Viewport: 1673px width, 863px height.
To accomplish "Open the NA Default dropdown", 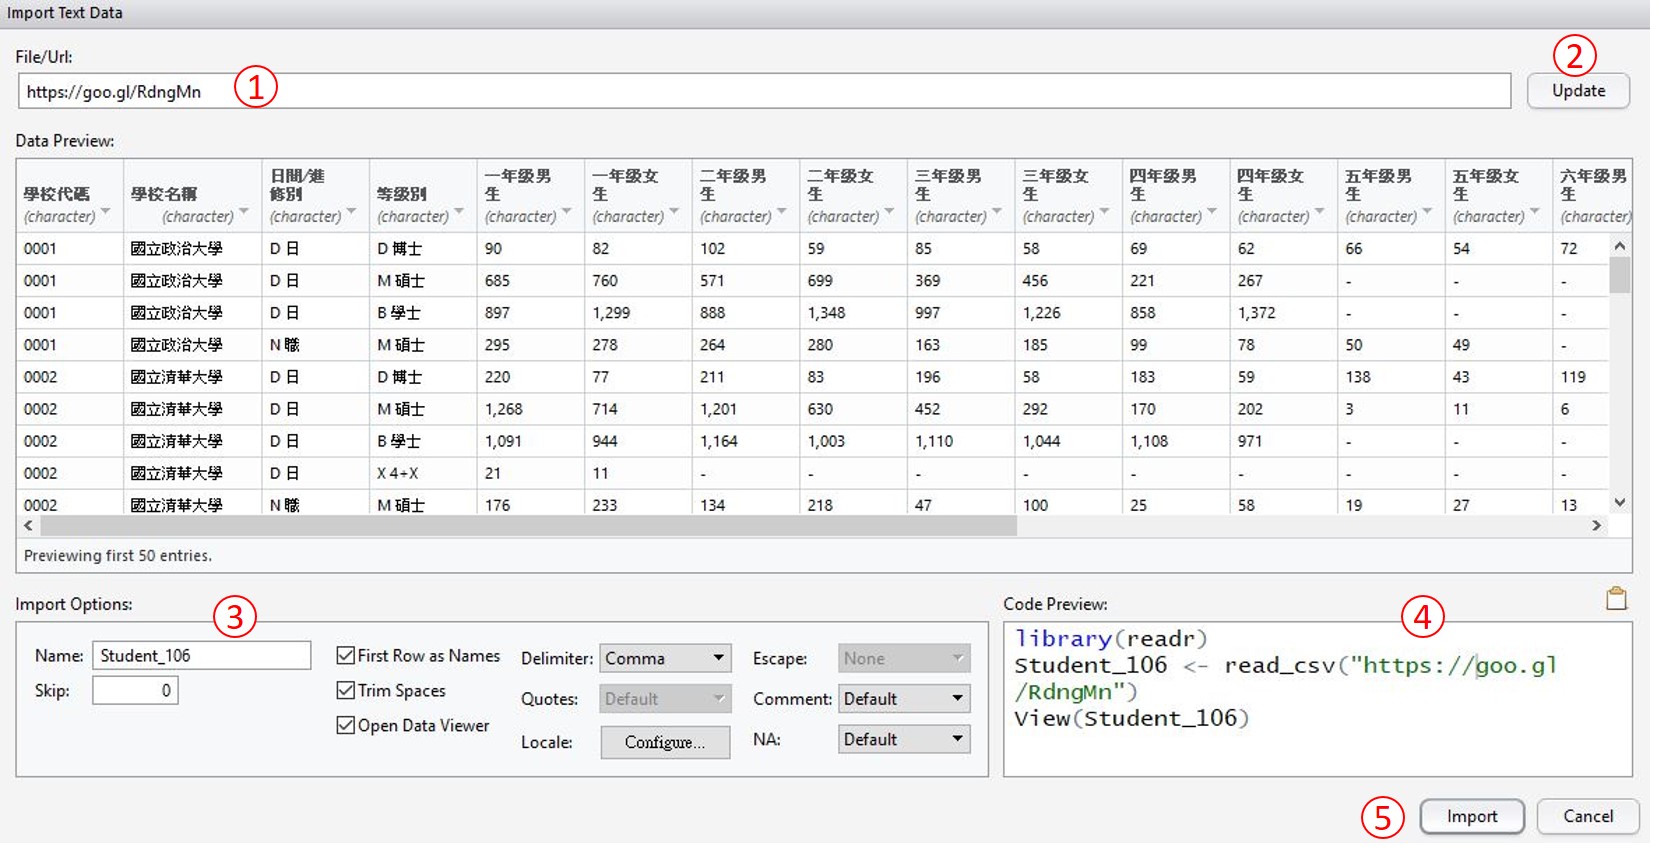I will point(904,739).
